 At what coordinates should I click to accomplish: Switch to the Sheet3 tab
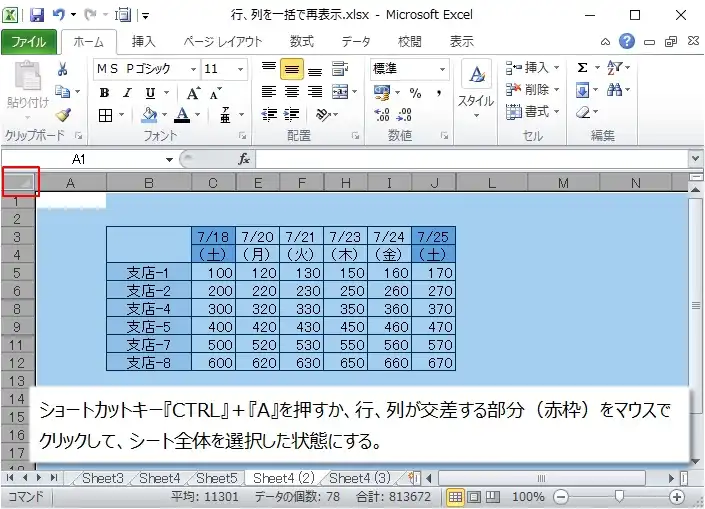pos(102,478)
